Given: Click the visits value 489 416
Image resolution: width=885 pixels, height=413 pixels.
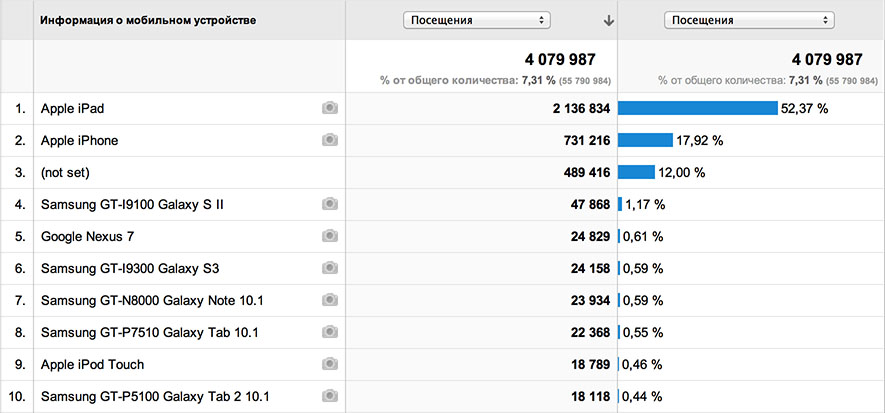Looking at the screenshot, I should 586,173.
